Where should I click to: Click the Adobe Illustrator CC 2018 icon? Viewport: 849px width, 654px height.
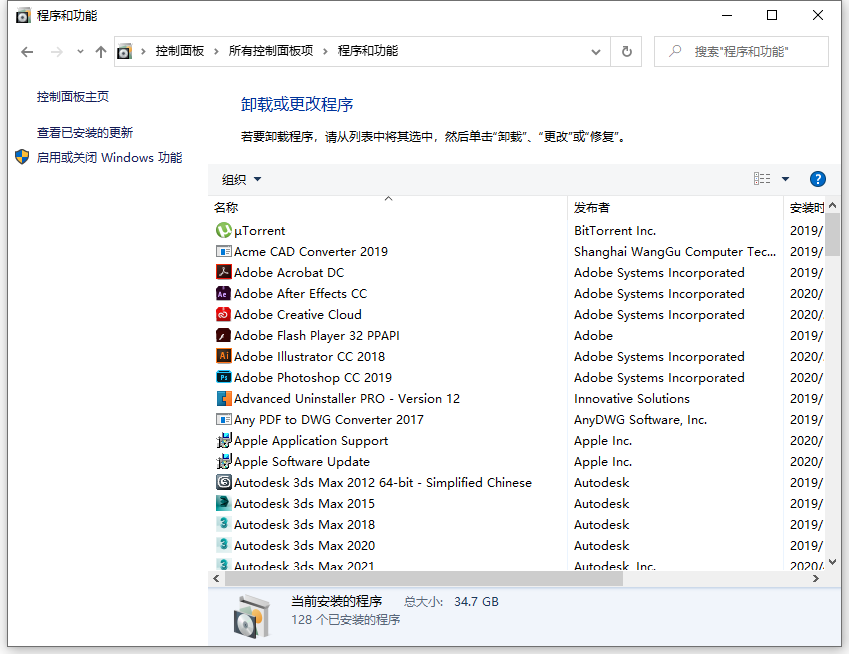[x=224, y=356]
